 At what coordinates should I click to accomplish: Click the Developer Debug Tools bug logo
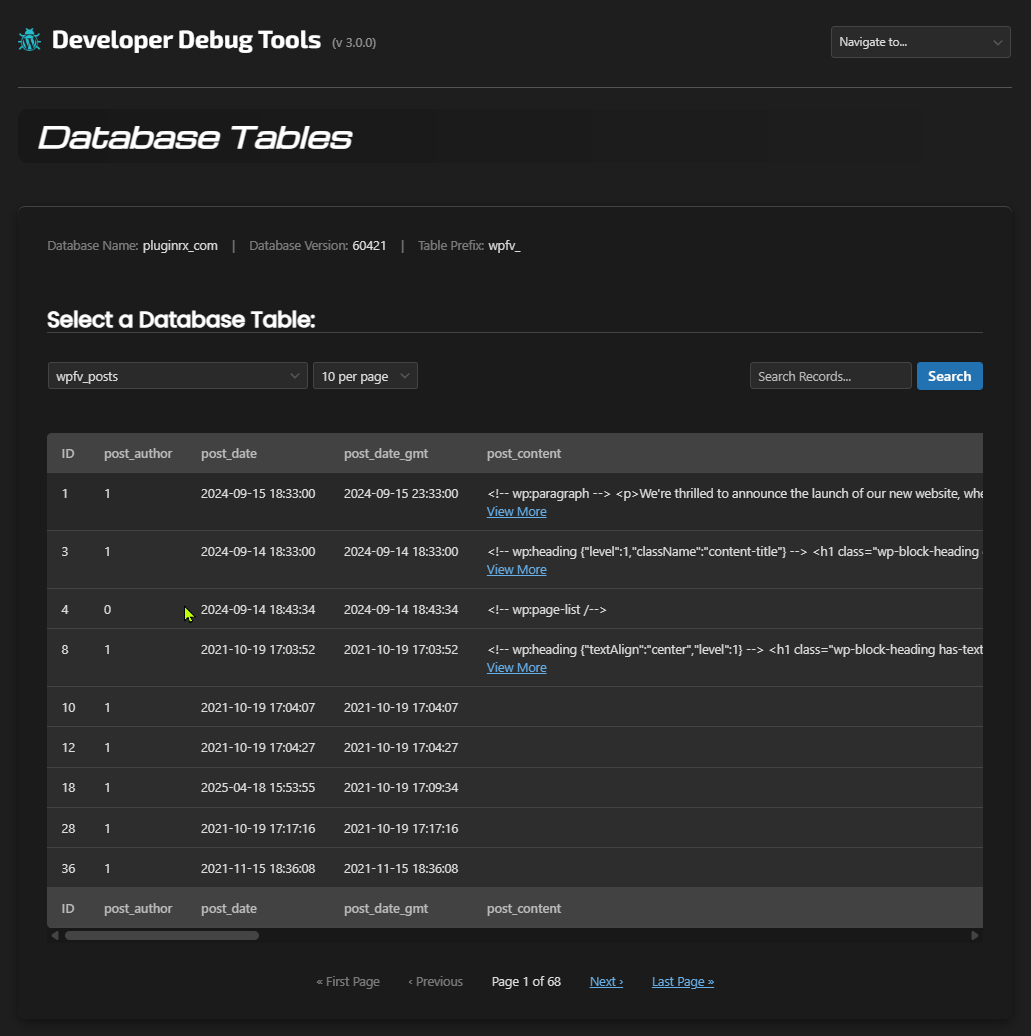tap(28, 39)
